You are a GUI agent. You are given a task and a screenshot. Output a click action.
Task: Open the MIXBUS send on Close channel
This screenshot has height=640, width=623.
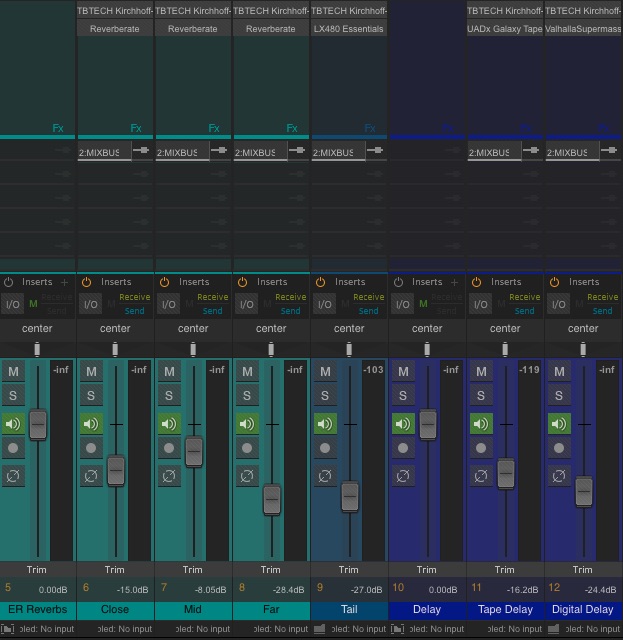coord(100,153)
